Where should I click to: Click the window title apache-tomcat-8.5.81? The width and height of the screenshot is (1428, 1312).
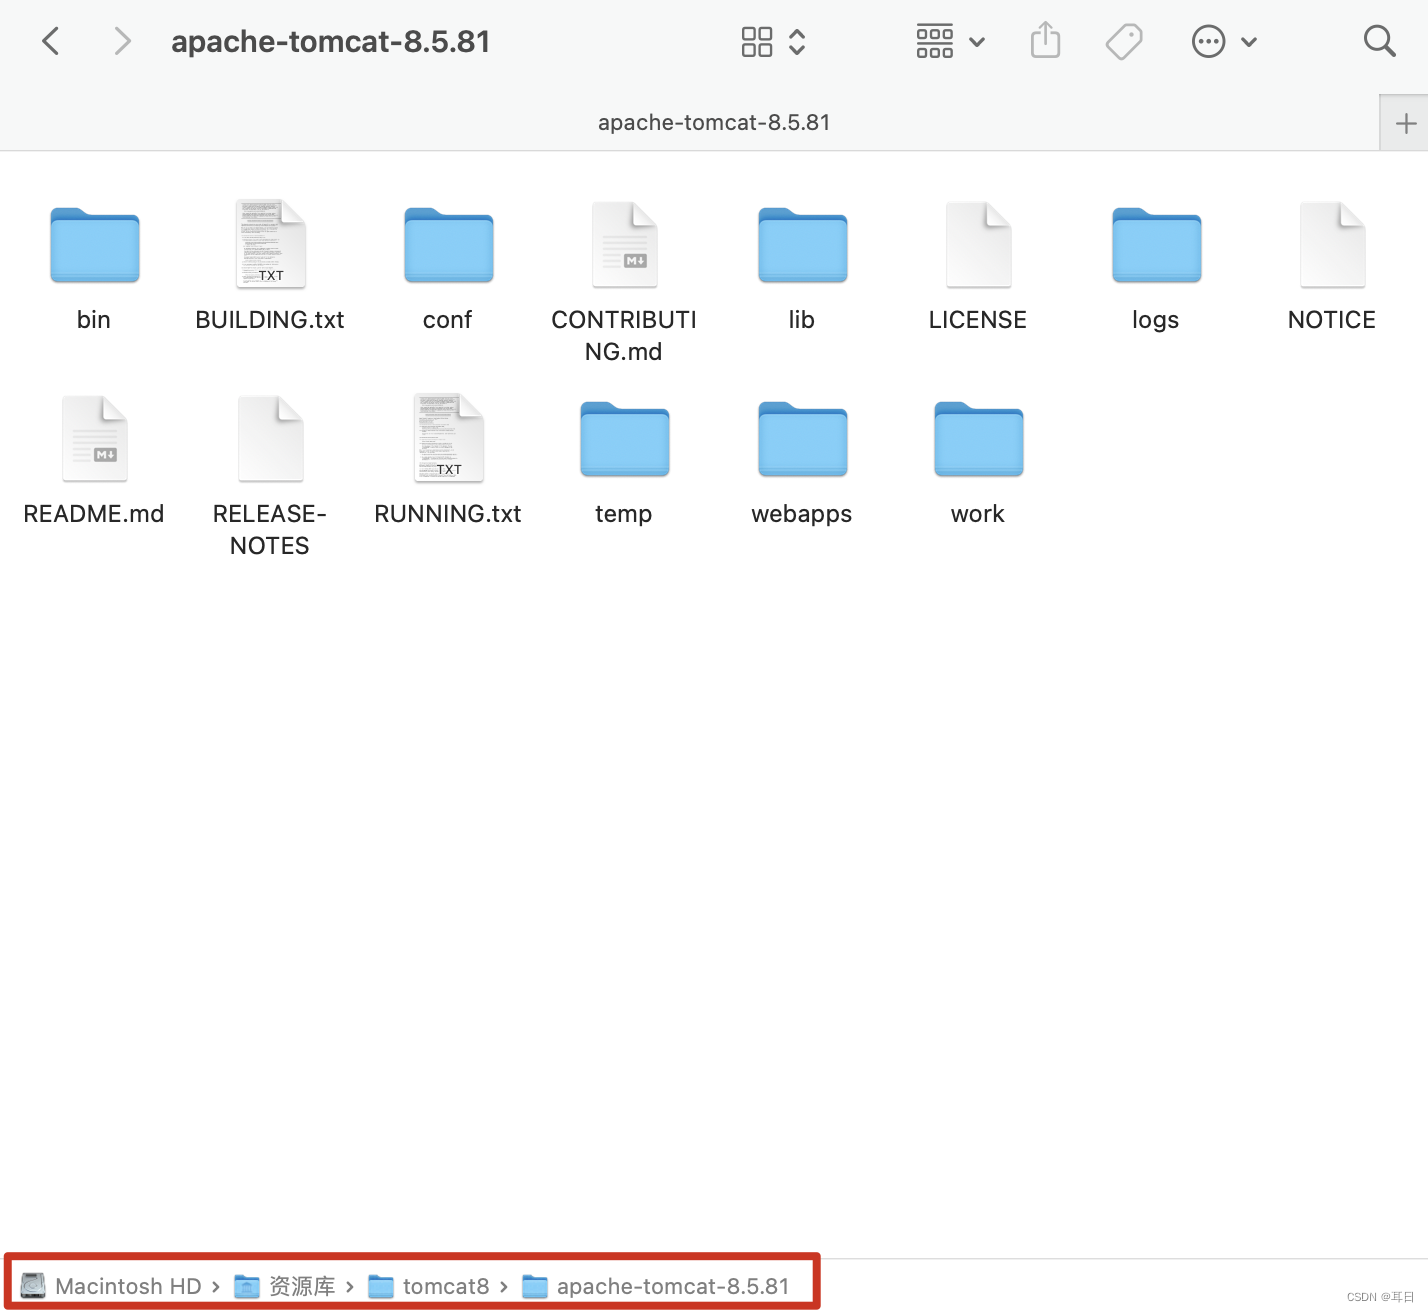tap(330, 42)
